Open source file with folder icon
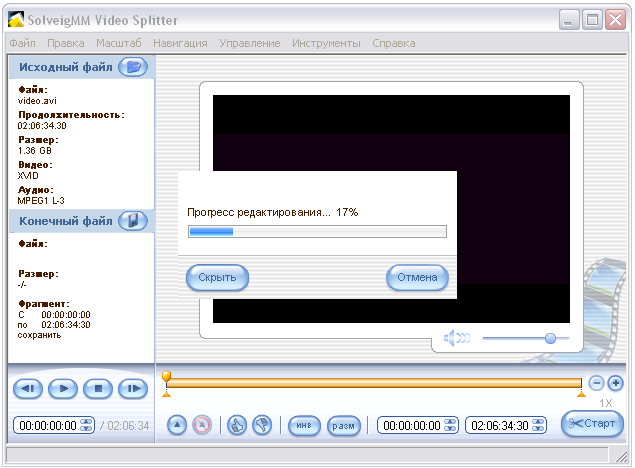This screenshot has width=635, height=468. tap(133, 67)
